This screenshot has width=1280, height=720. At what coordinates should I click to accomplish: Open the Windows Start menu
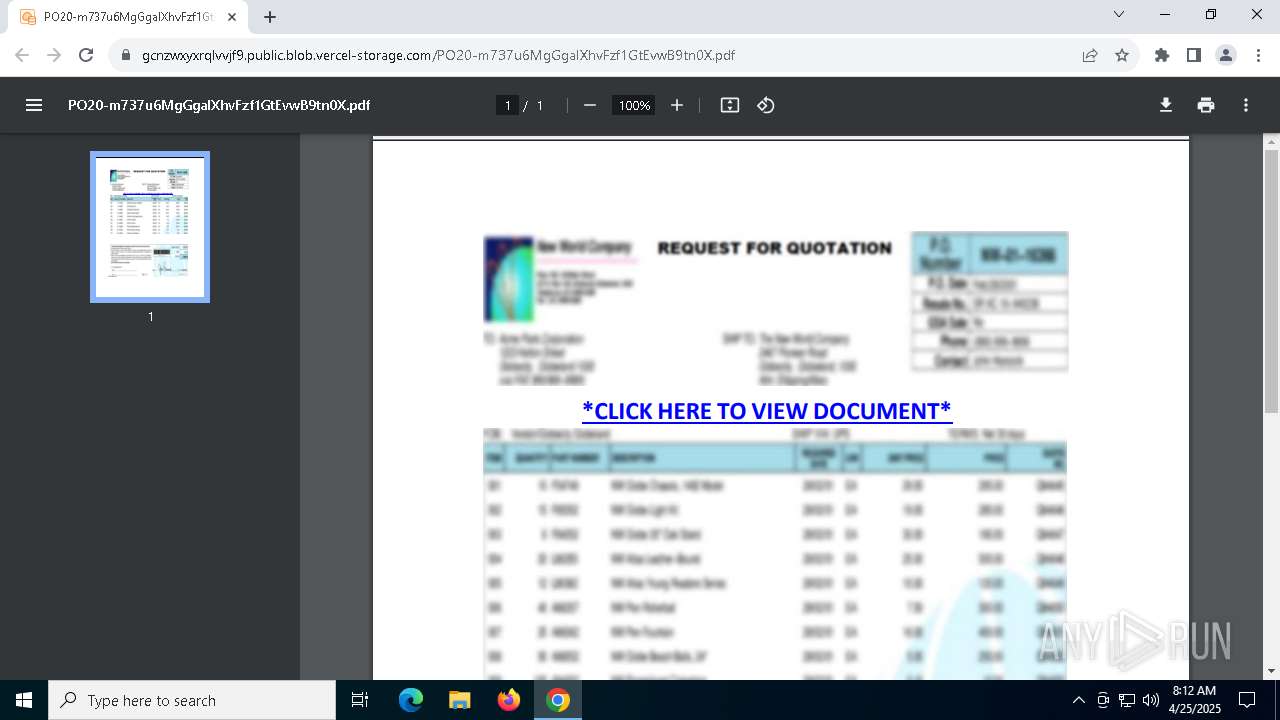point(24,700)
